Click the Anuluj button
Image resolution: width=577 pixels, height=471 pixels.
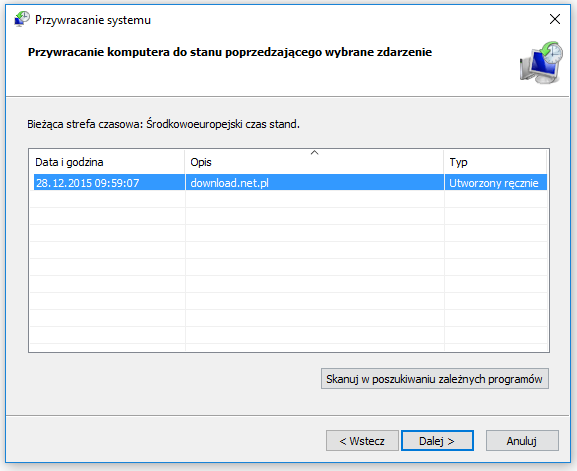pyautogui.click(x=522, y=440)
